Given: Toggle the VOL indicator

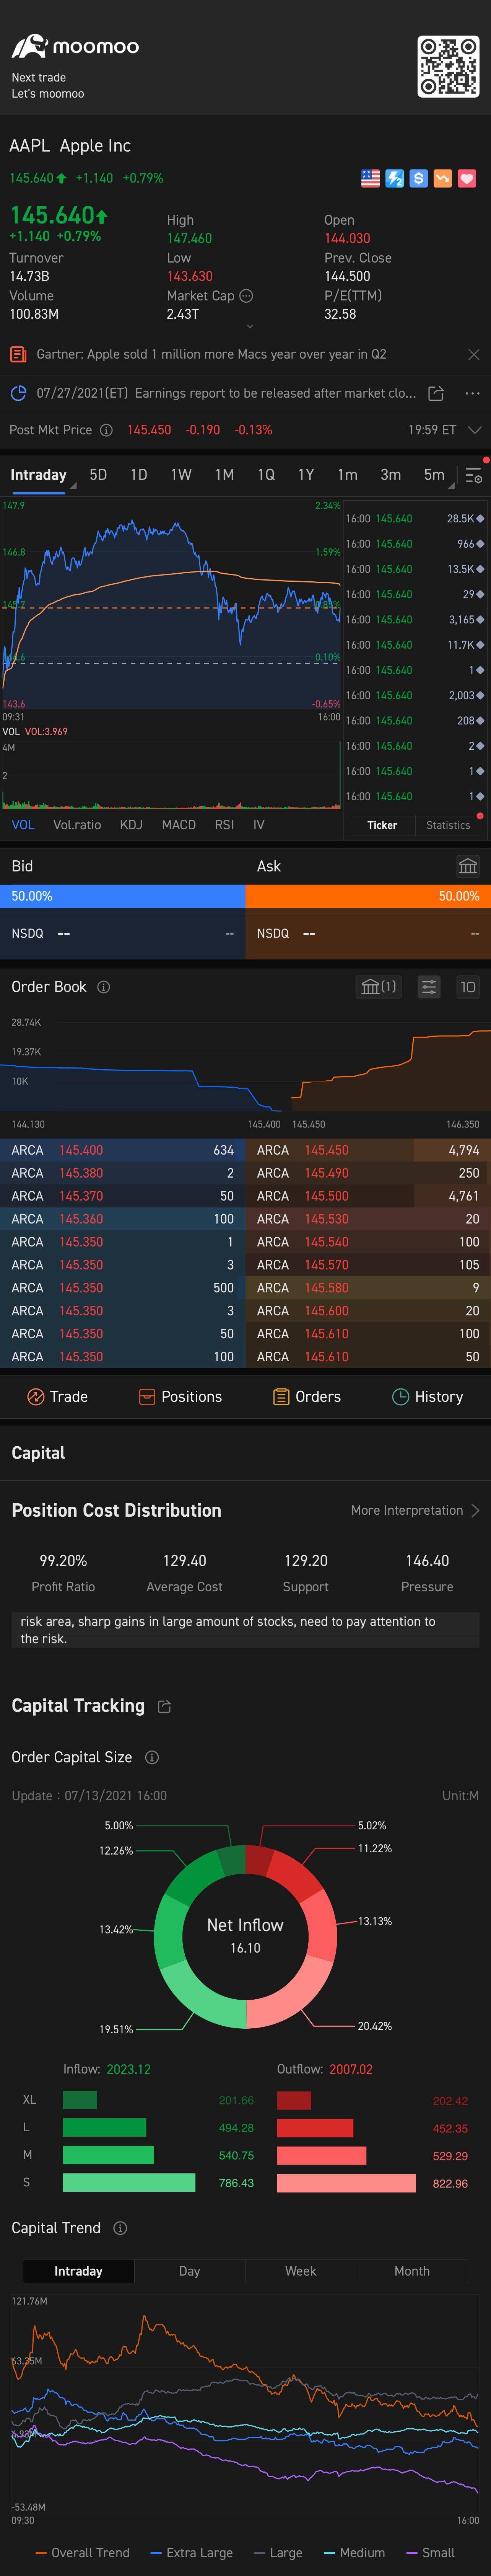Looking at the screenshot, I should click(23, 825).
